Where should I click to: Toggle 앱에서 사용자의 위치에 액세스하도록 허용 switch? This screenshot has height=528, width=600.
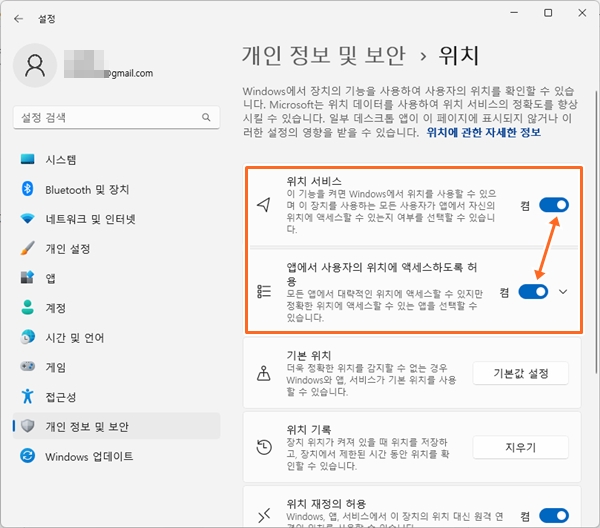(x=533, y=292)
